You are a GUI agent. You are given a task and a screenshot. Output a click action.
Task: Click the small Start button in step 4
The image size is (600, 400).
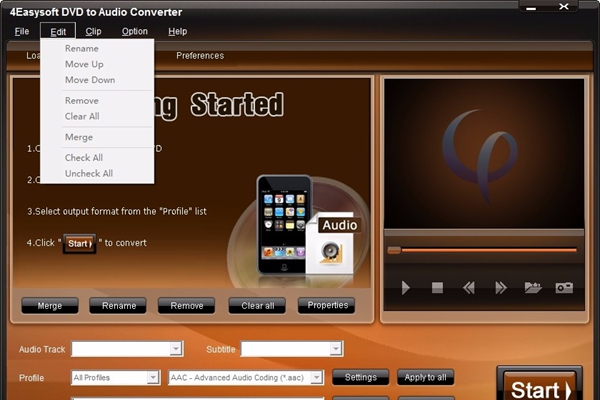79,243
